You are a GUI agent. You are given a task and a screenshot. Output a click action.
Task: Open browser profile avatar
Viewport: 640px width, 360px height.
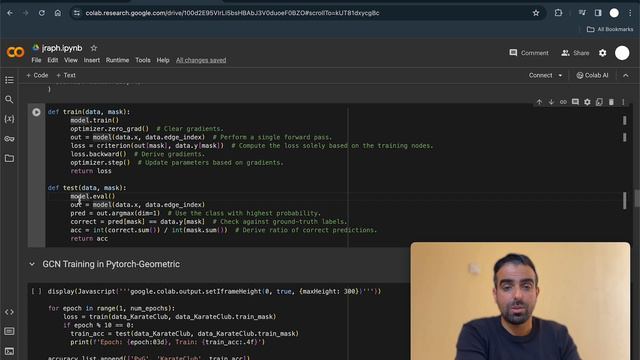point(614,13)
